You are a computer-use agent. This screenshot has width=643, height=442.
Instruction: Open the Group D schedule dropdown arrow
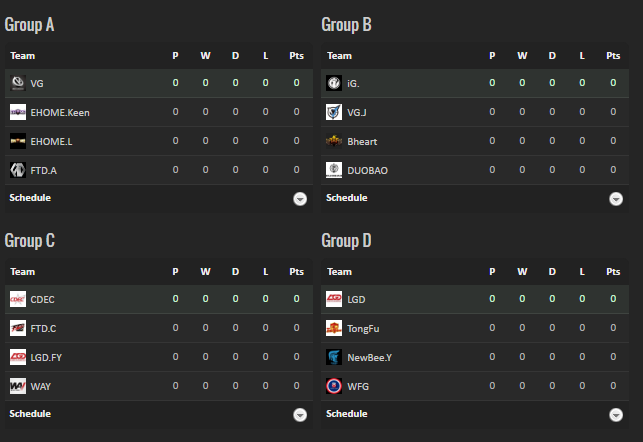tap(616, 415)
